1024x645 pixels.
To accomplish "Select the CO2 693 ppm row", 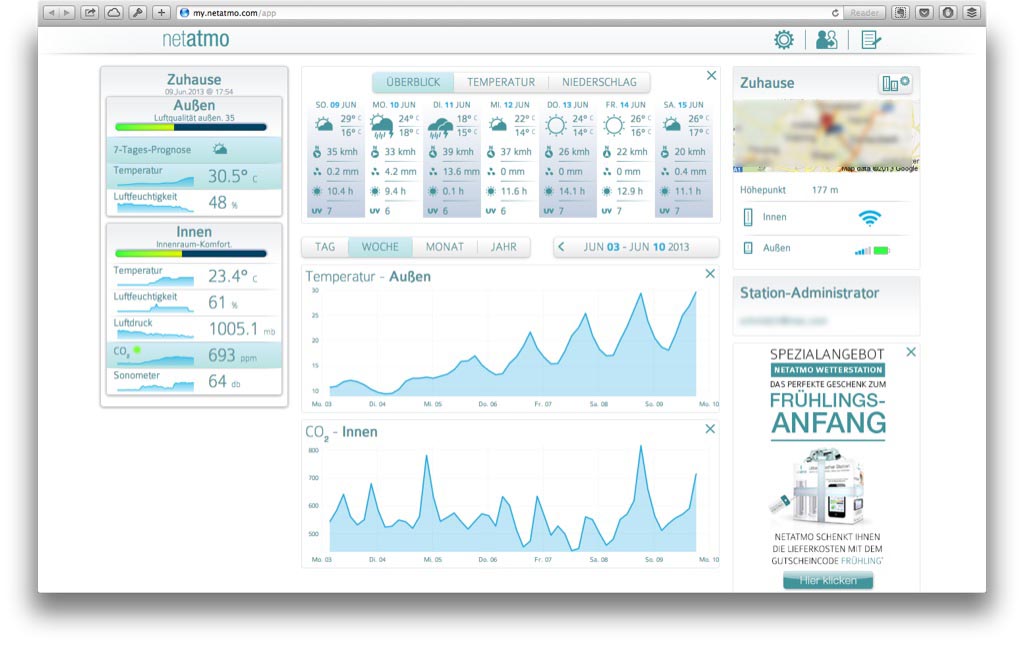I will coord(194,355).
